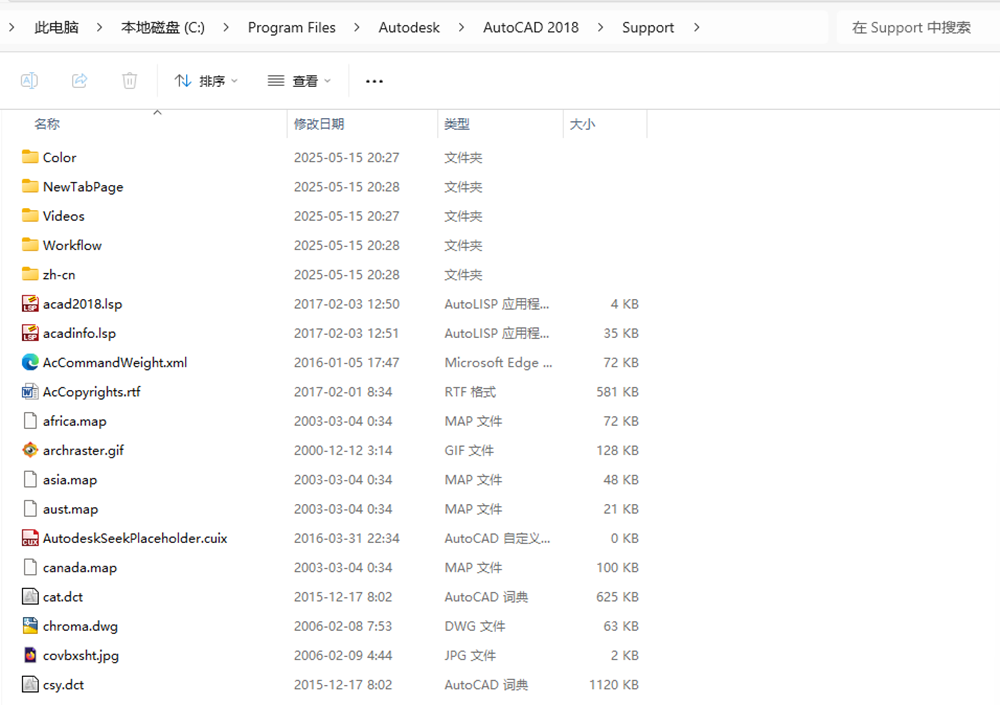
Task: Open the three-dots more options menu
Action: click(x=374, y=81)
